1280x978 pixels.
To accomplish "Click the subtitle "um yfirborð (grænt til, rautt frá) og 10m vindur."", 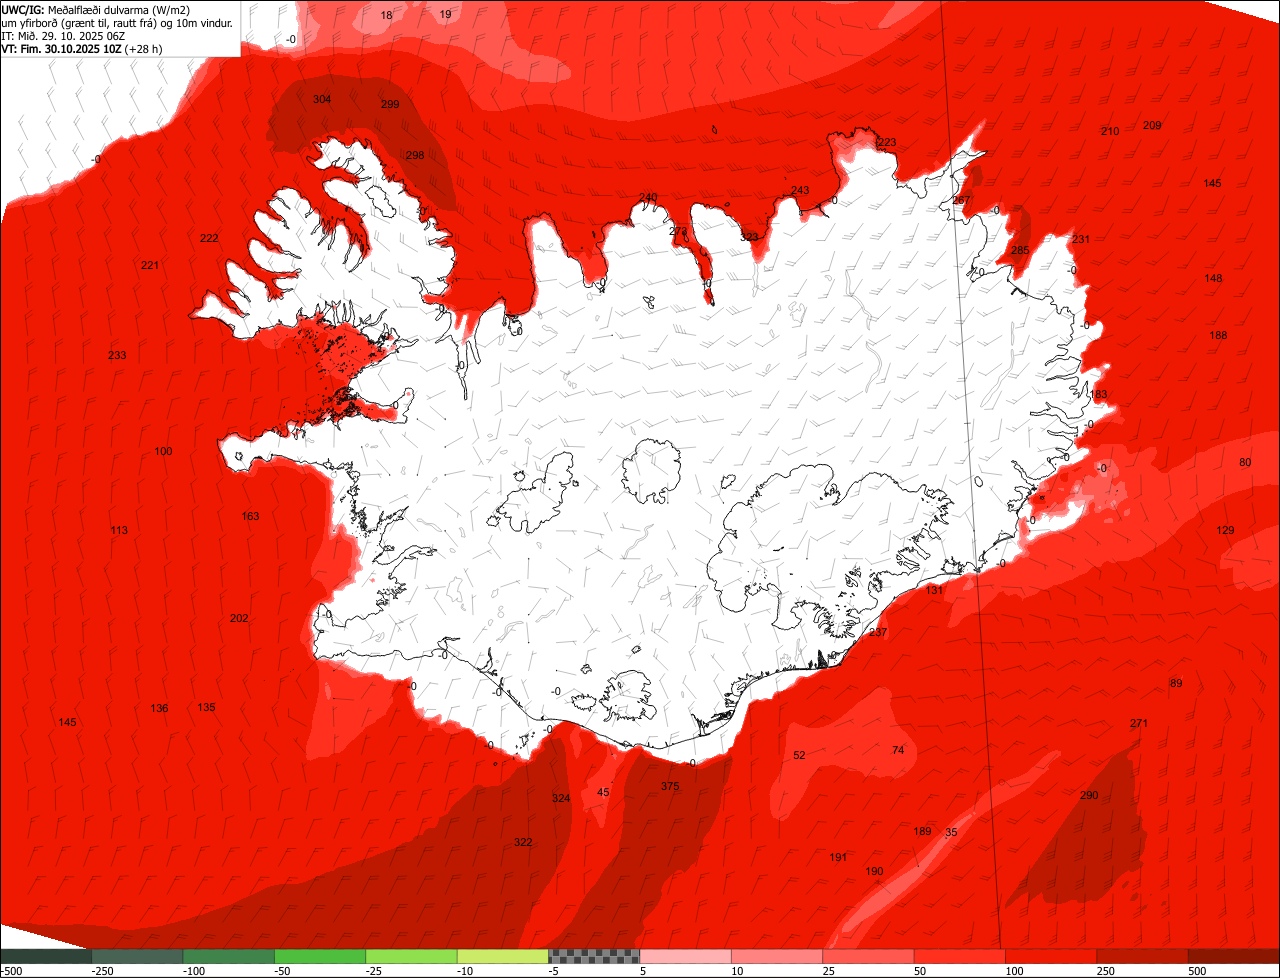I will click(118, 22).
